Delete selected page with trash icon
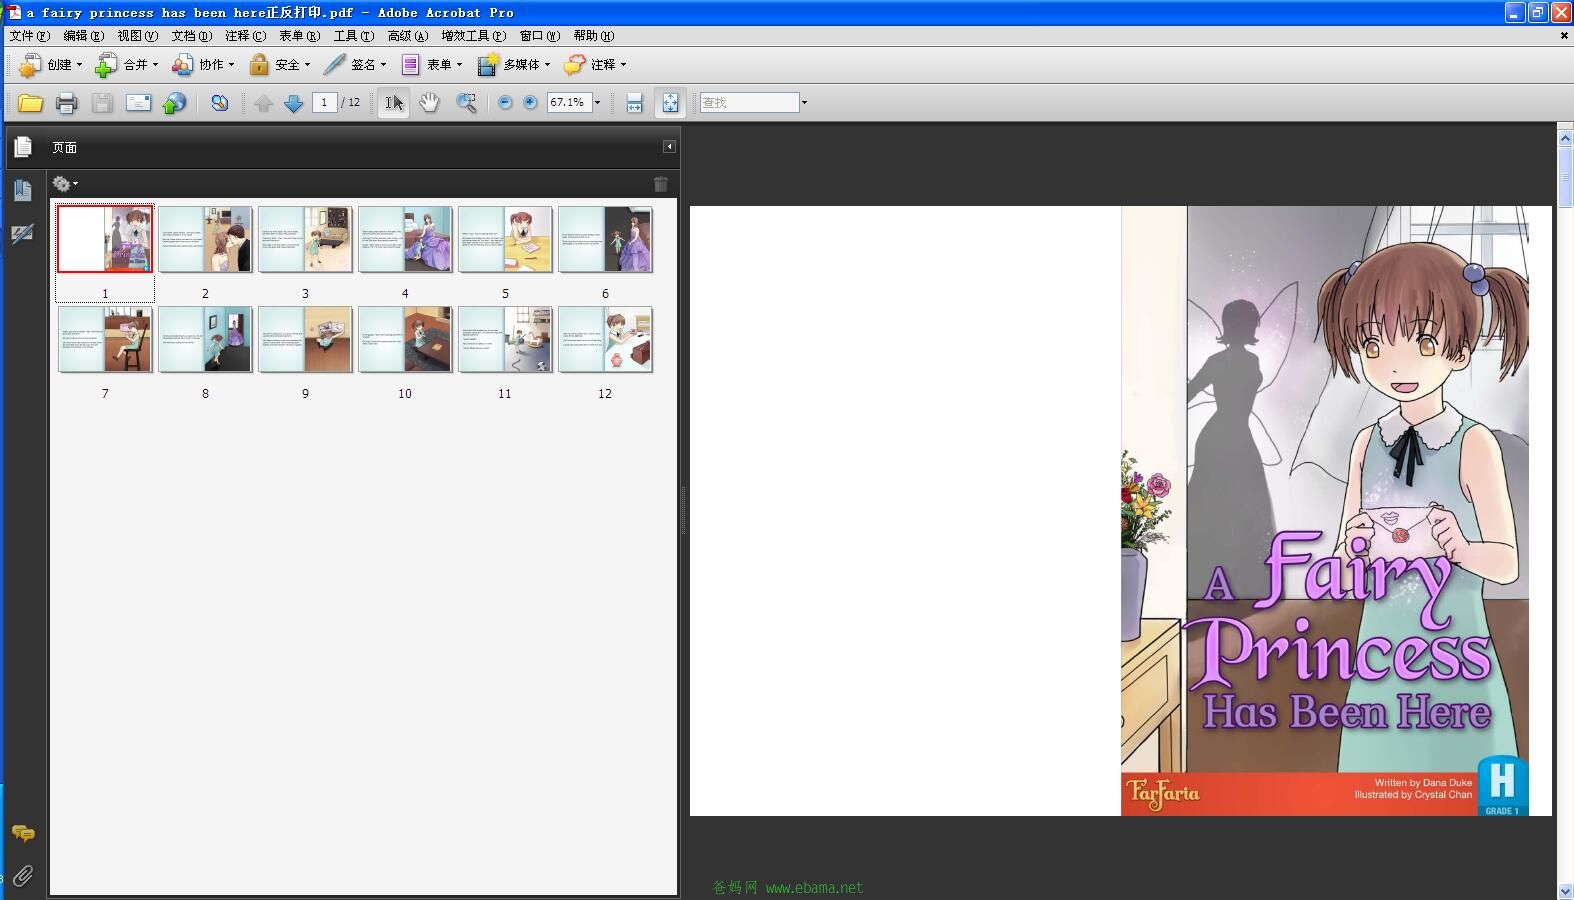The height and width of the screenshot is (900, 1574). (x=661, y=184)
